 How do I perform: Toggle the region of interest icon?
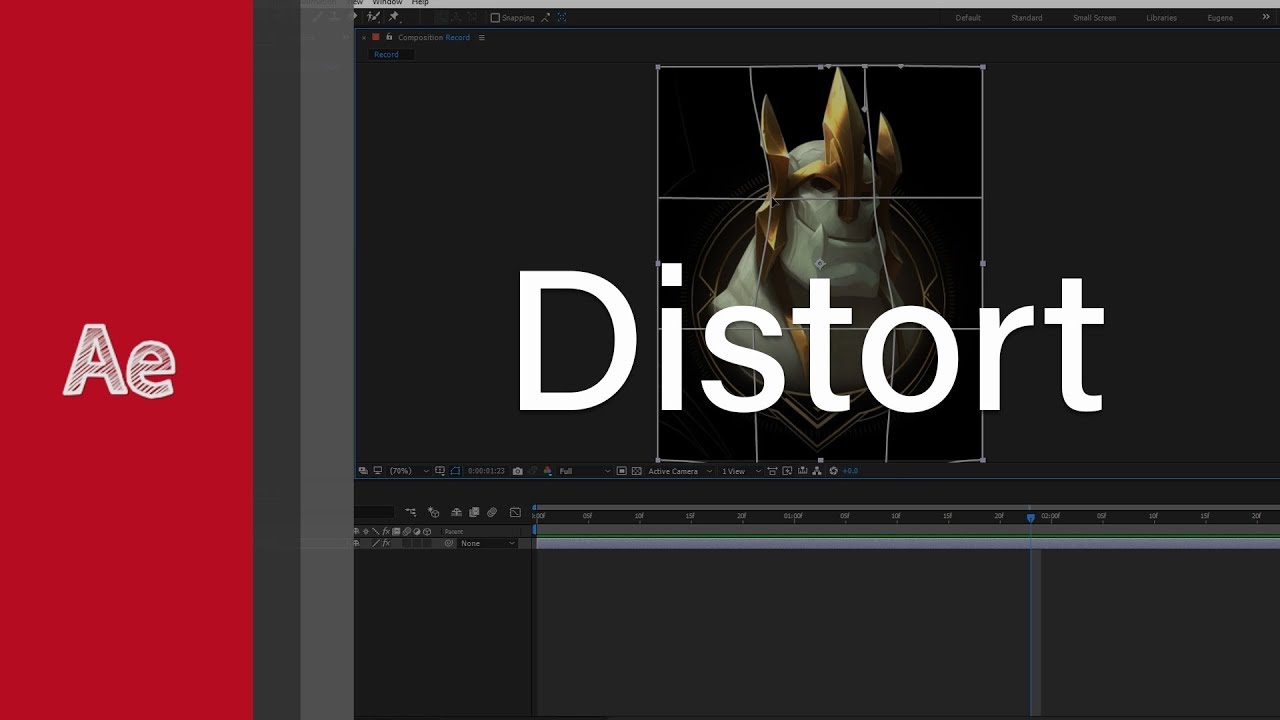622,471
